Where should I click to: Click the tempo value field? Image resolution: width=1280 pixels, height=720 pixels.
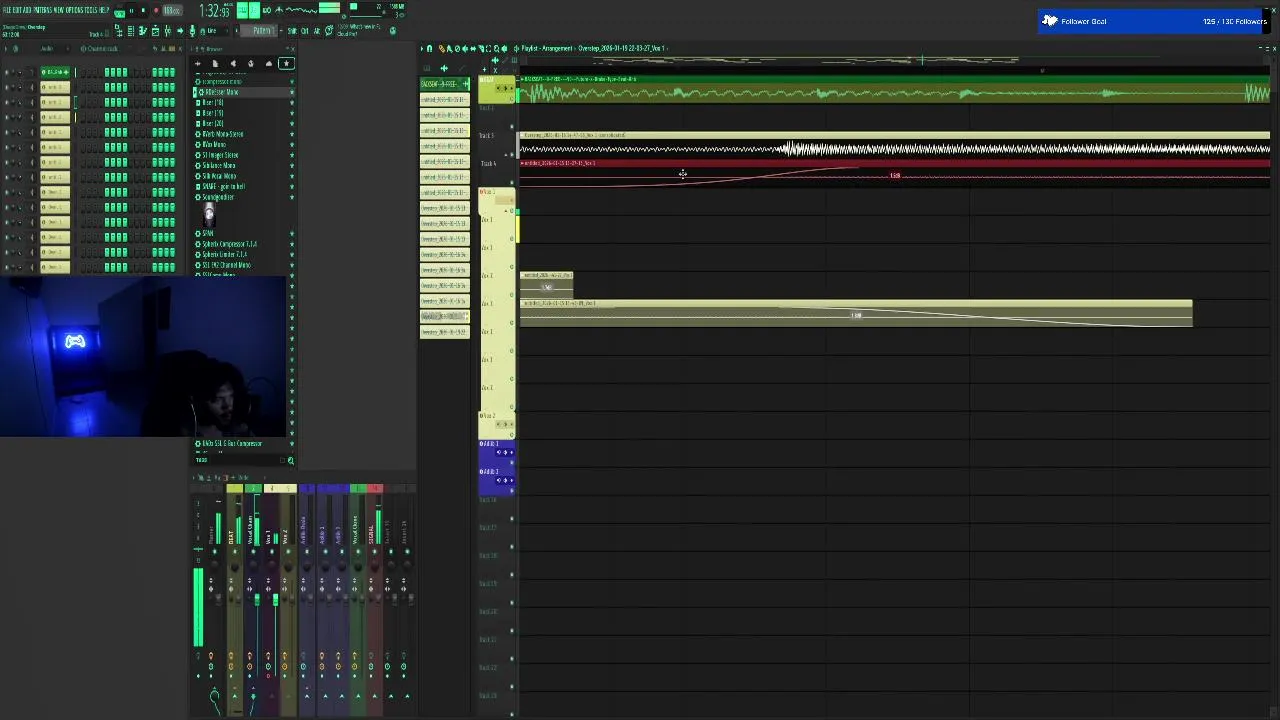click(172, 11)
